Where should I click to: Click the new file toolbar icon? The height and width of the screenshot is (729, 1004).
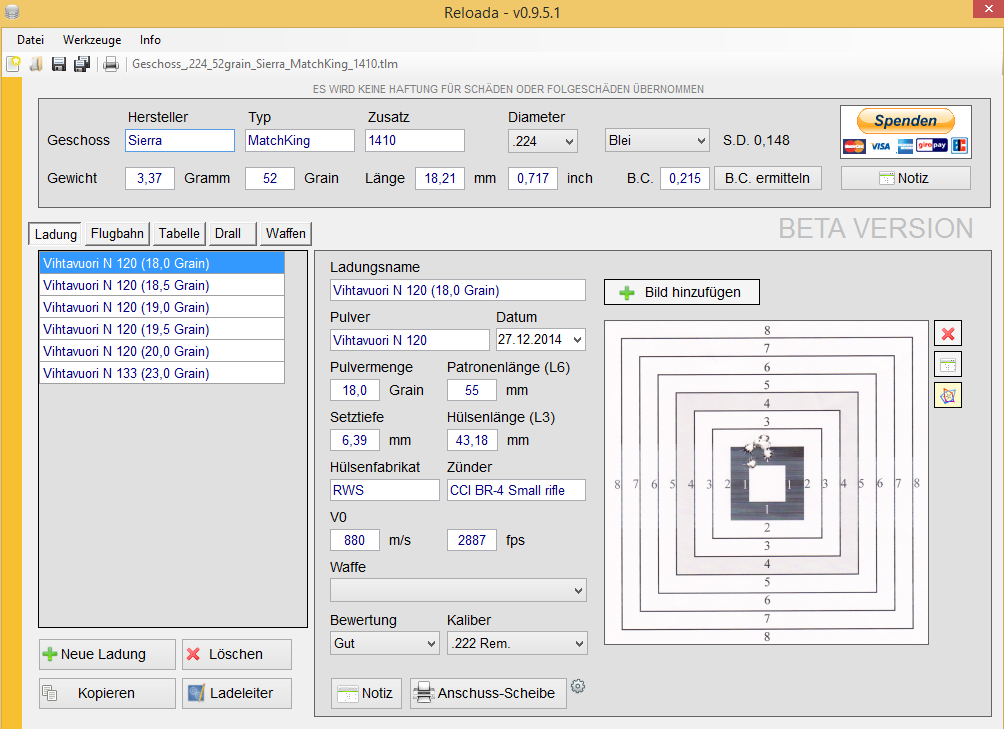pos(13,64)
